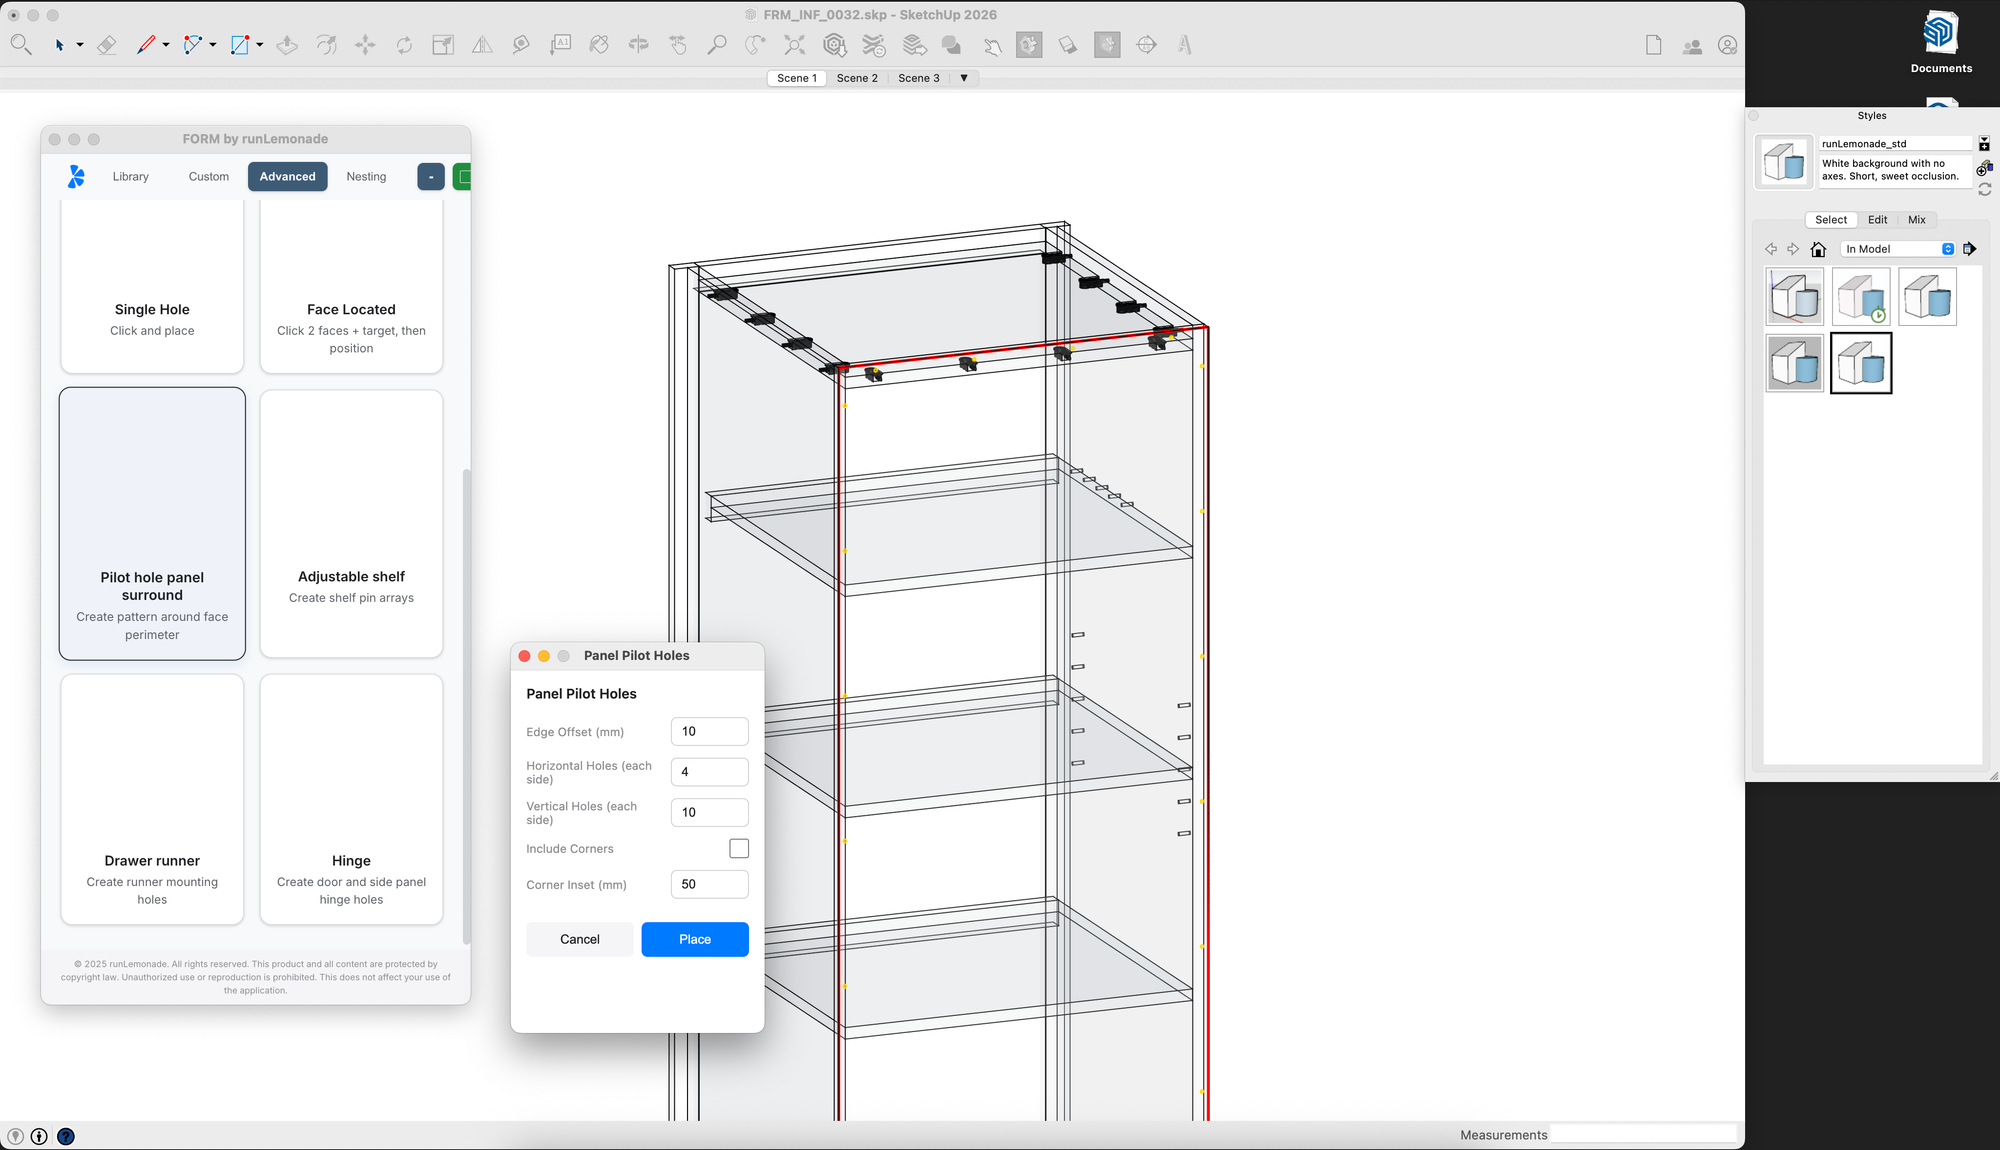2000x1150 pixels.
Task: Click the Zoom Extents tool
Action: (794, 45)
